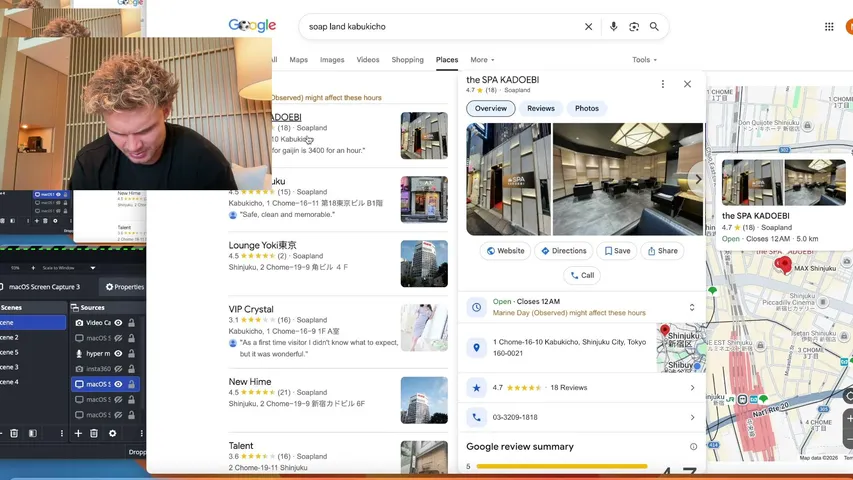The height and width of the screenshot is (480, 853).
Task: Open Reviews tab in place panel
Action: [541, 108]
